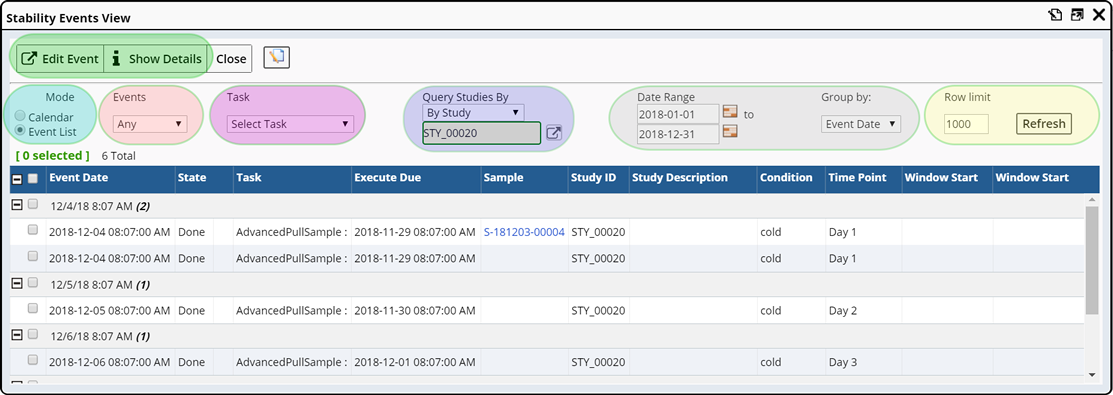Image resolution: width=1113 pixels, height=395 pixels.
Task: Open calendar picker for end date 2018-12-31
Action: (730, 132)
